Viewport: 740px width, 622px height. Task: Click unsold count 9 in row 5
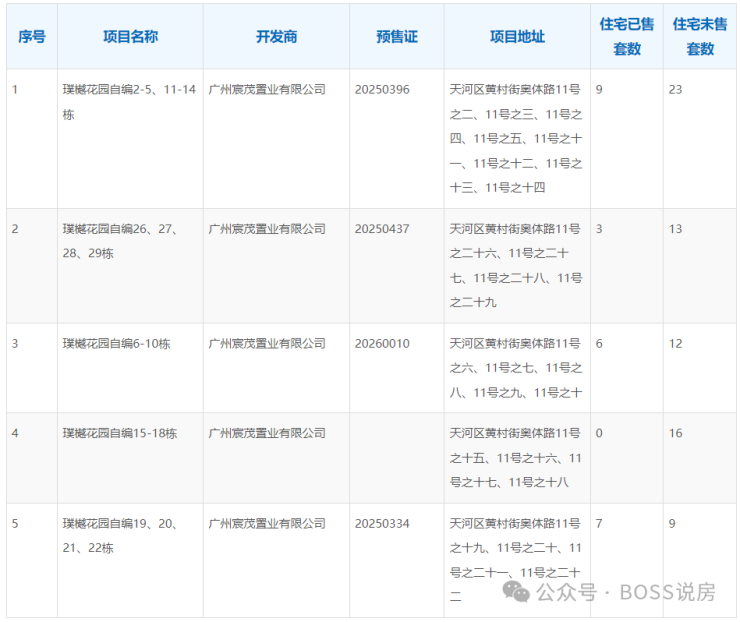point(672,524)
